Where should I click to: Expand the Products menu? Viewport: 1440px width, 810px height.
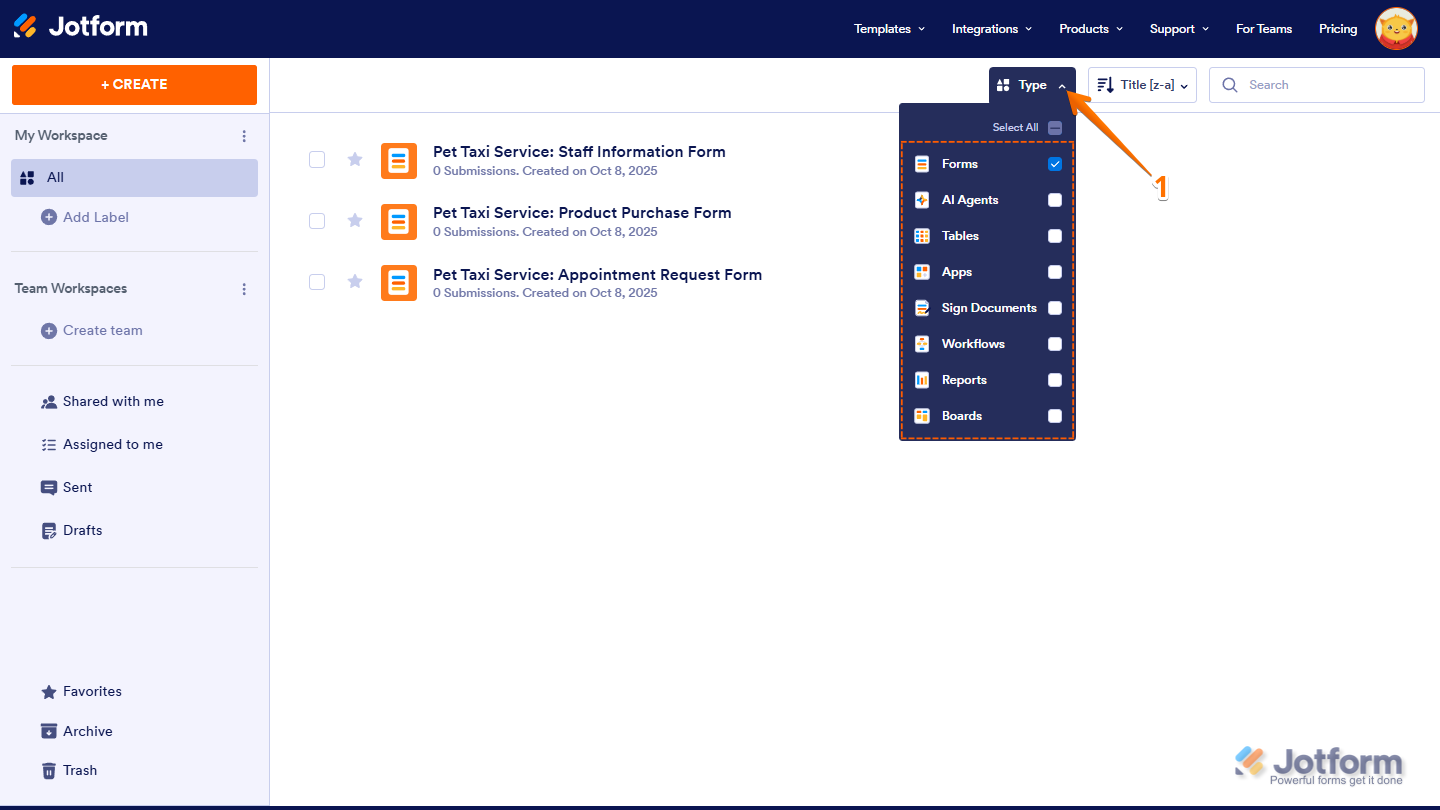[1091, 29]
